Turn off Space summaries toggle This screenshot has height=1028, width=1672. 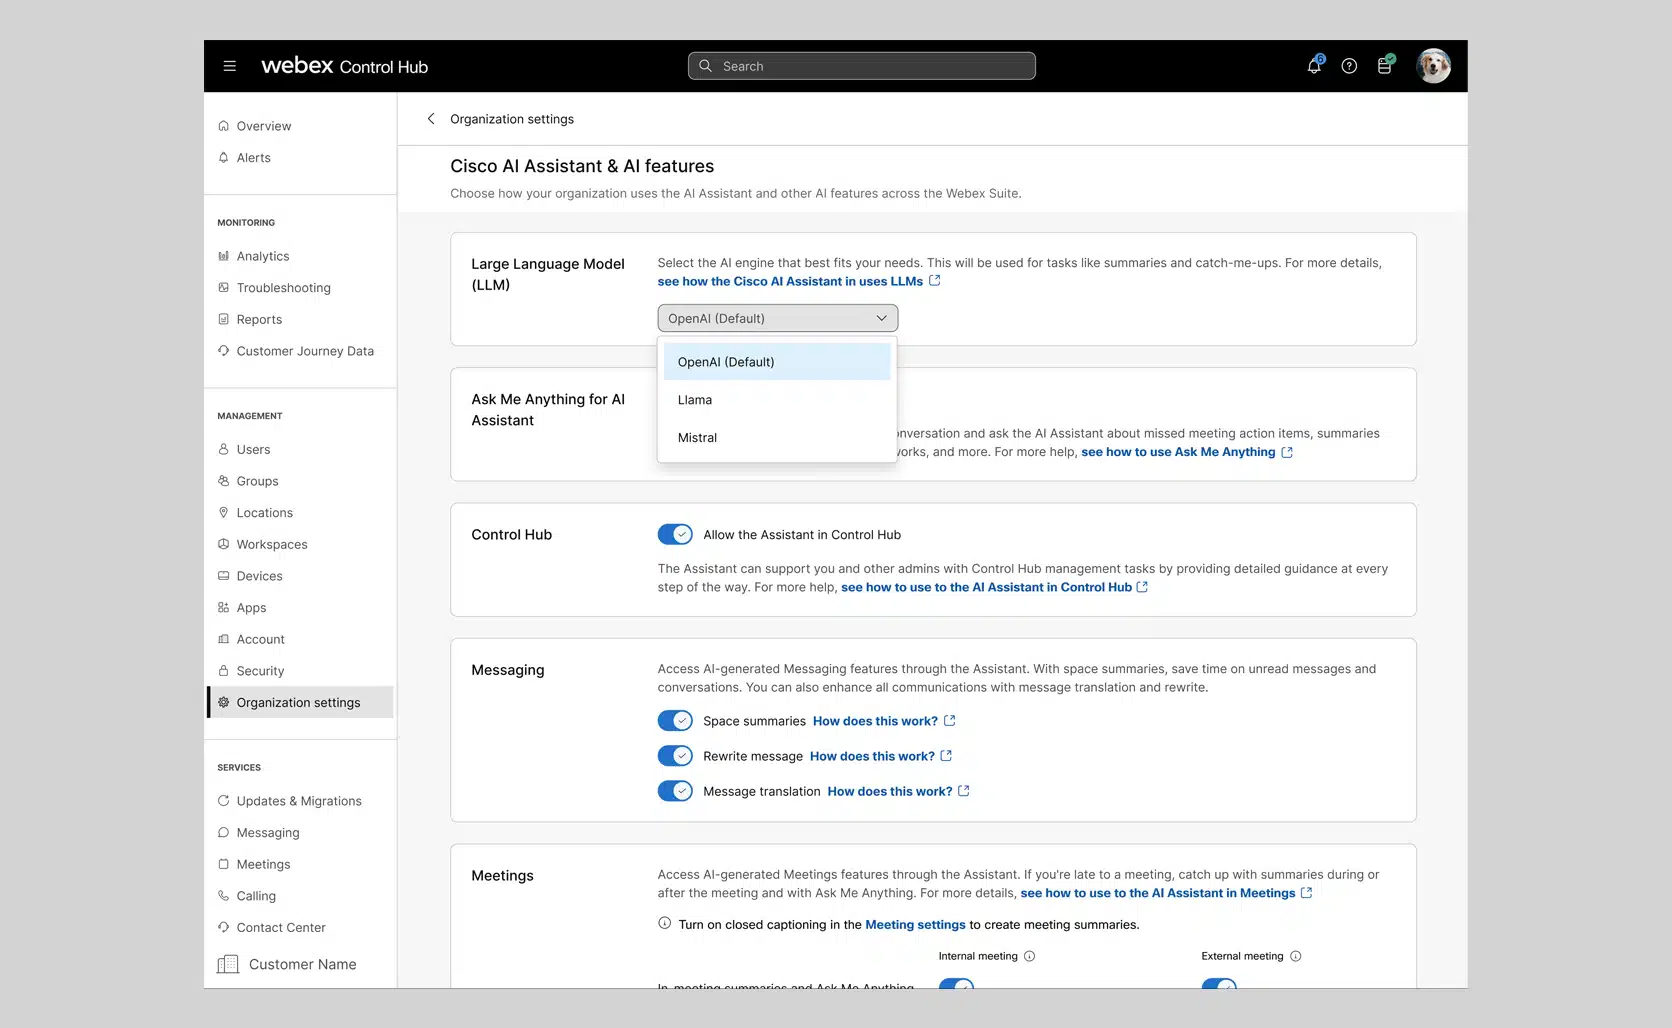pyautogui.click(x=675, y=721)
